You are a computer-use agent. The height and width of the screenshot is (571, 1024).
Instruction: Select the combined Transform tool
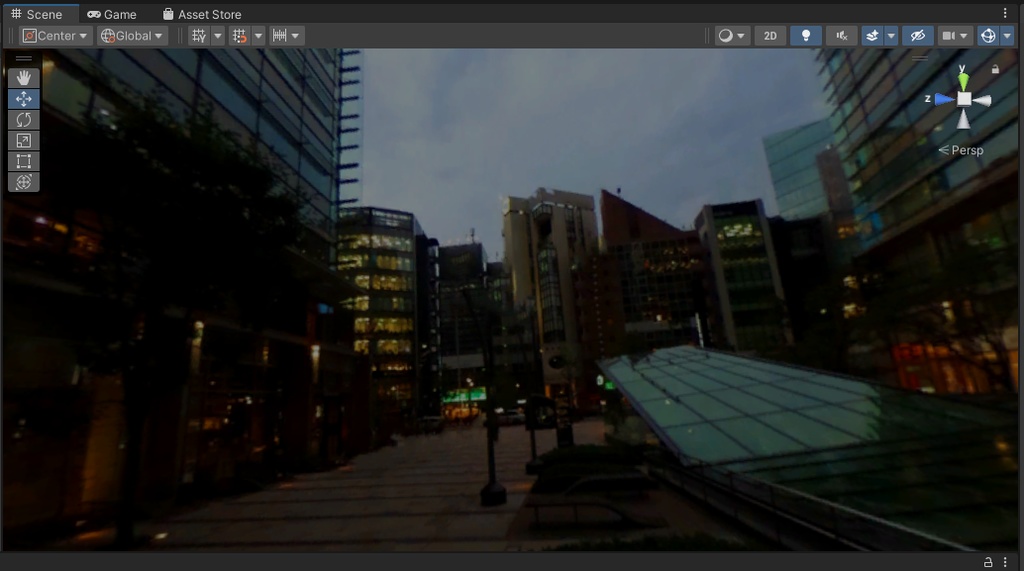click(24, 182)
